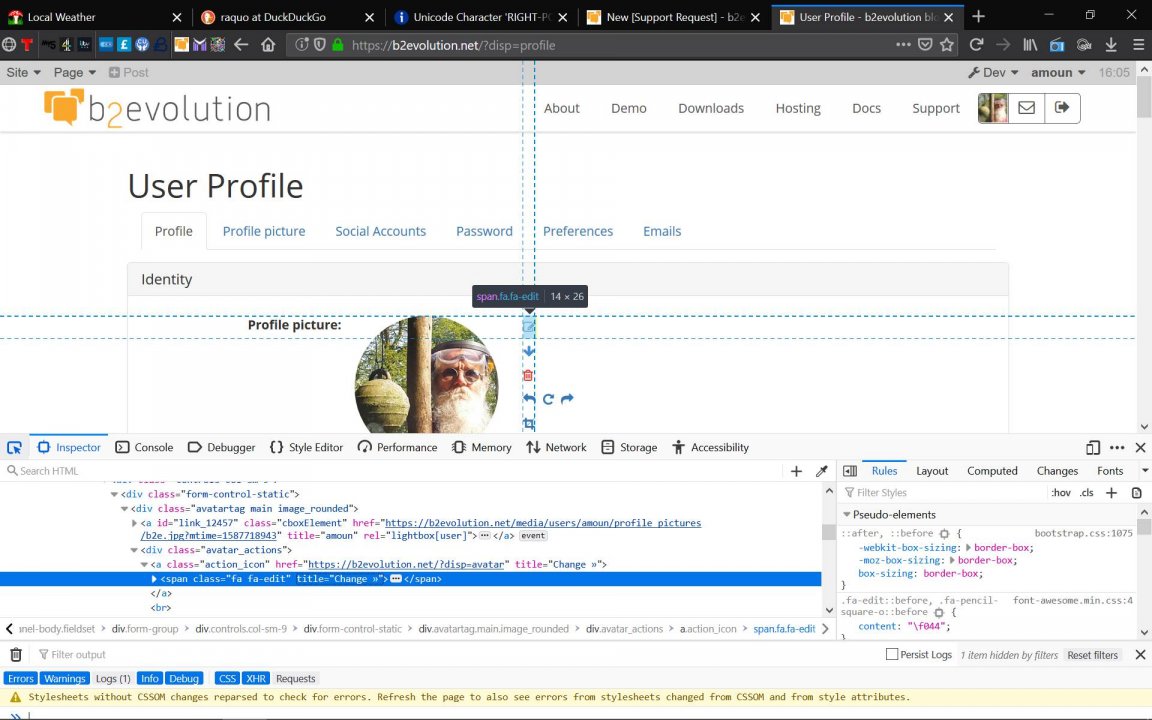Bookmark this page with the star

coord(947,45)
